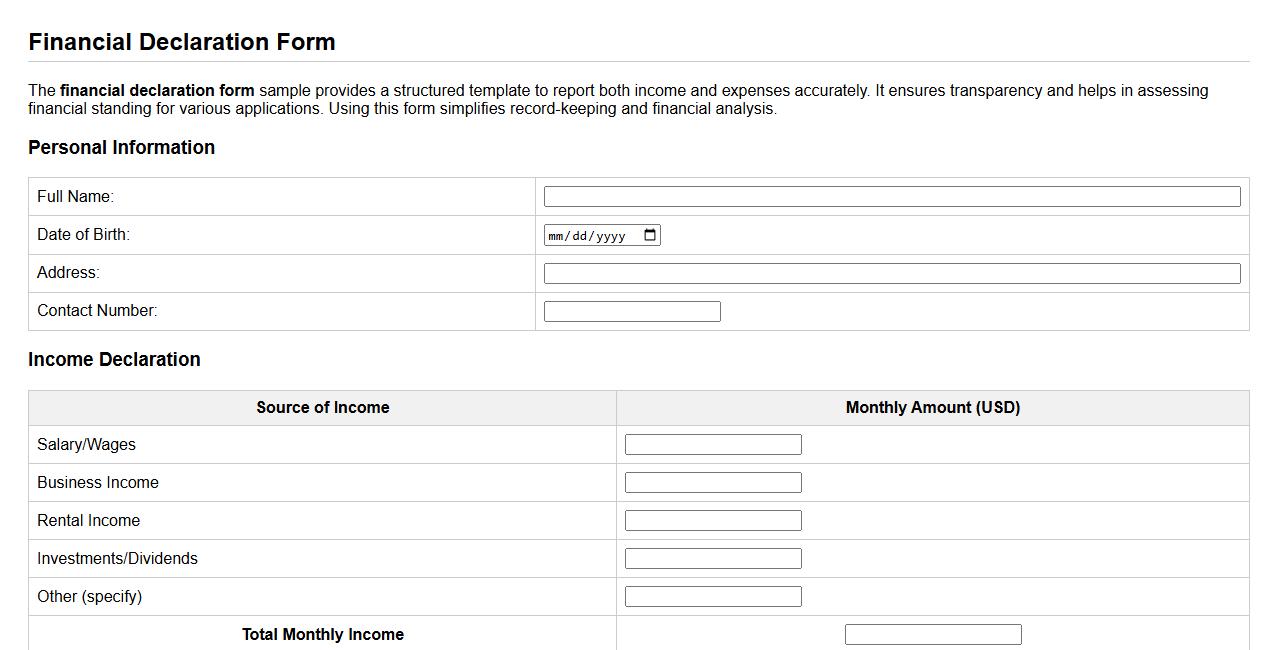Select the month segment of Date of Birth
The image size is (1278, 650).
pyautogui.click(x=558, y=235)
